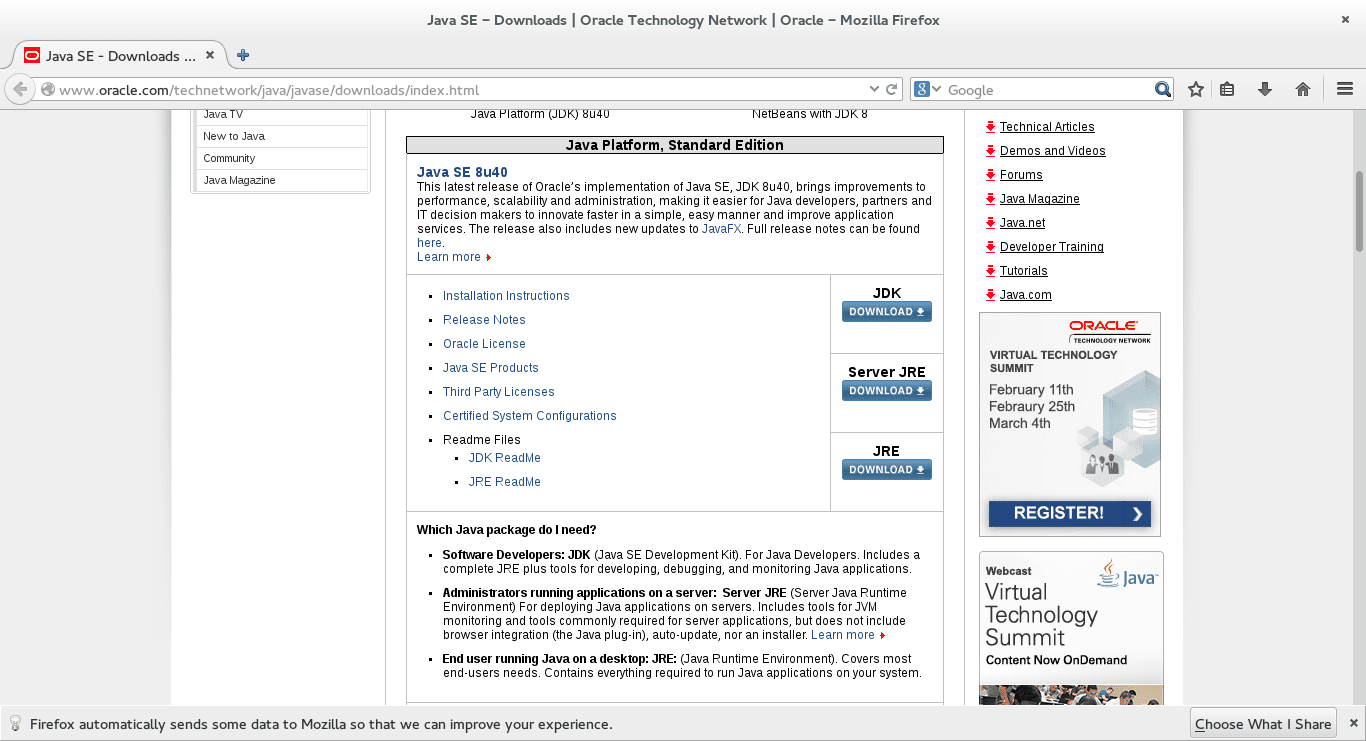This screenshot has width=1366, height=741.
Task: Follow the JavaFX link
Action: (x=721, y=229)
